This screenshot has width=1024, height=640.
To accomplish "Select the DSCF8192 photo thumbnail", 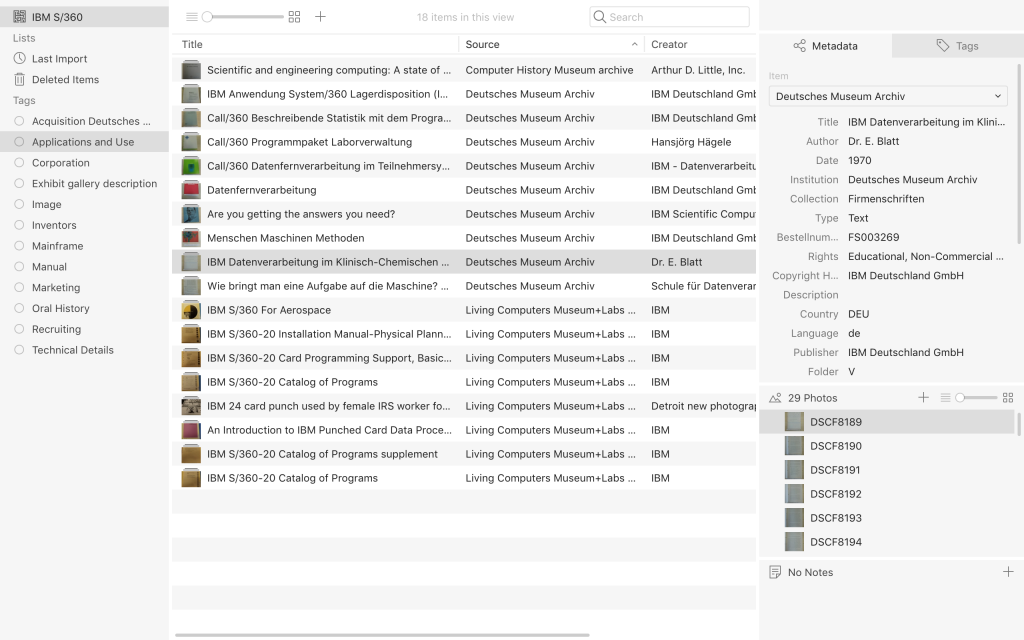I will [x=794, y=494].
